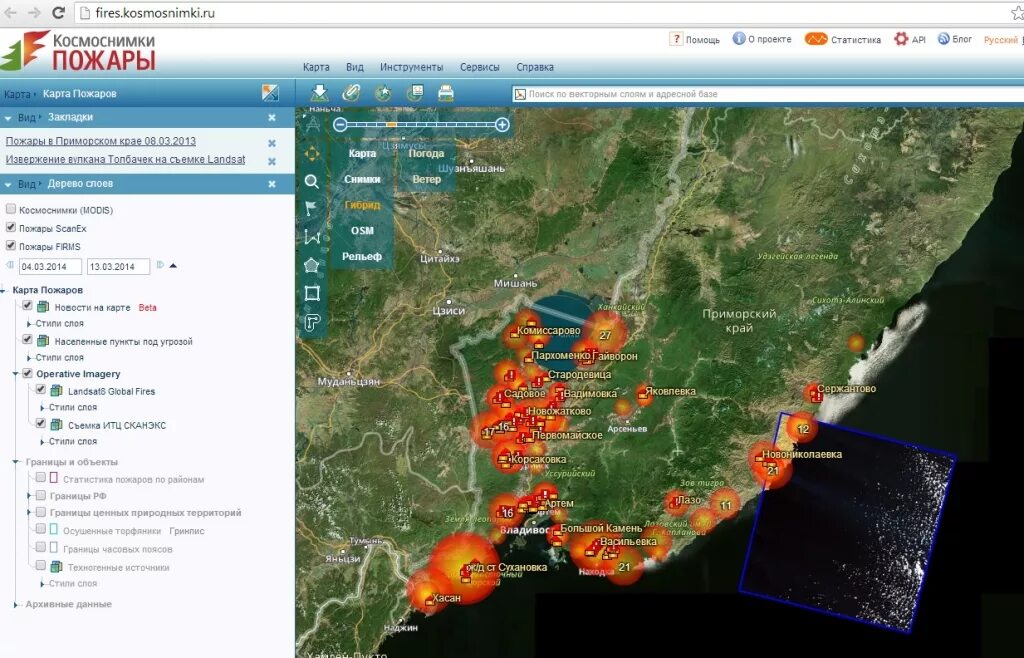The image size is (1024, 658).
Task: Click the Kosmosnimki Пожары logo
Action: point(78,51)
